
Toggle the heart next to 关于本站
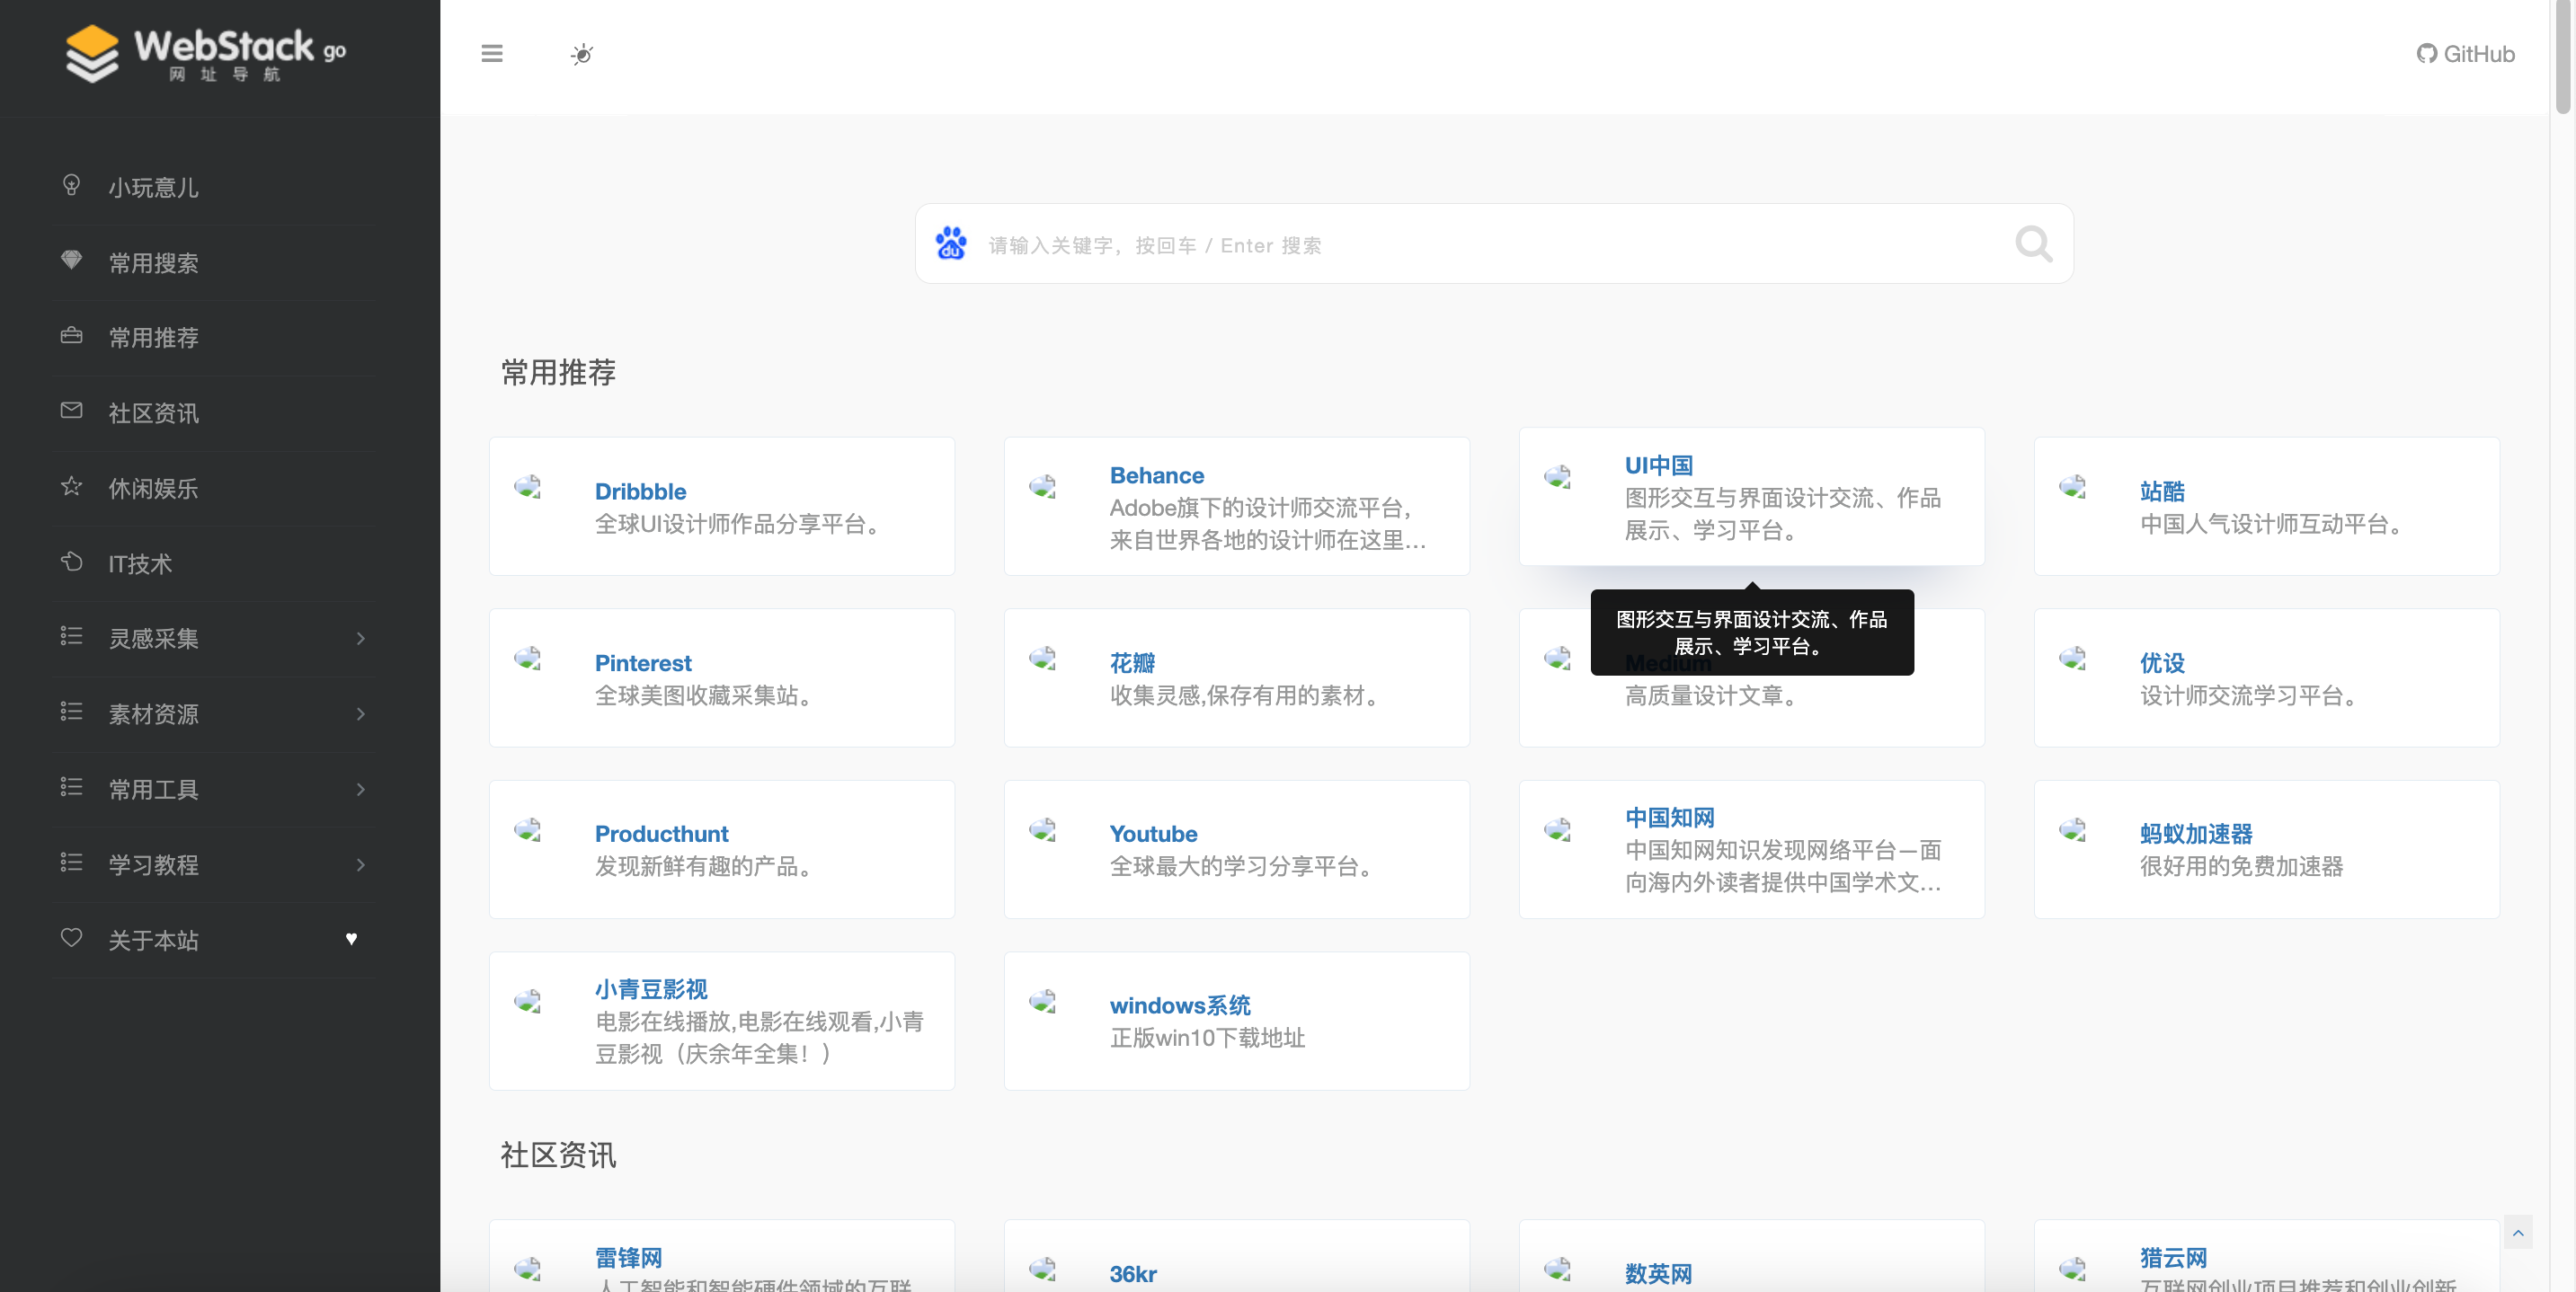pyautogui.click(x=352, y=939)
